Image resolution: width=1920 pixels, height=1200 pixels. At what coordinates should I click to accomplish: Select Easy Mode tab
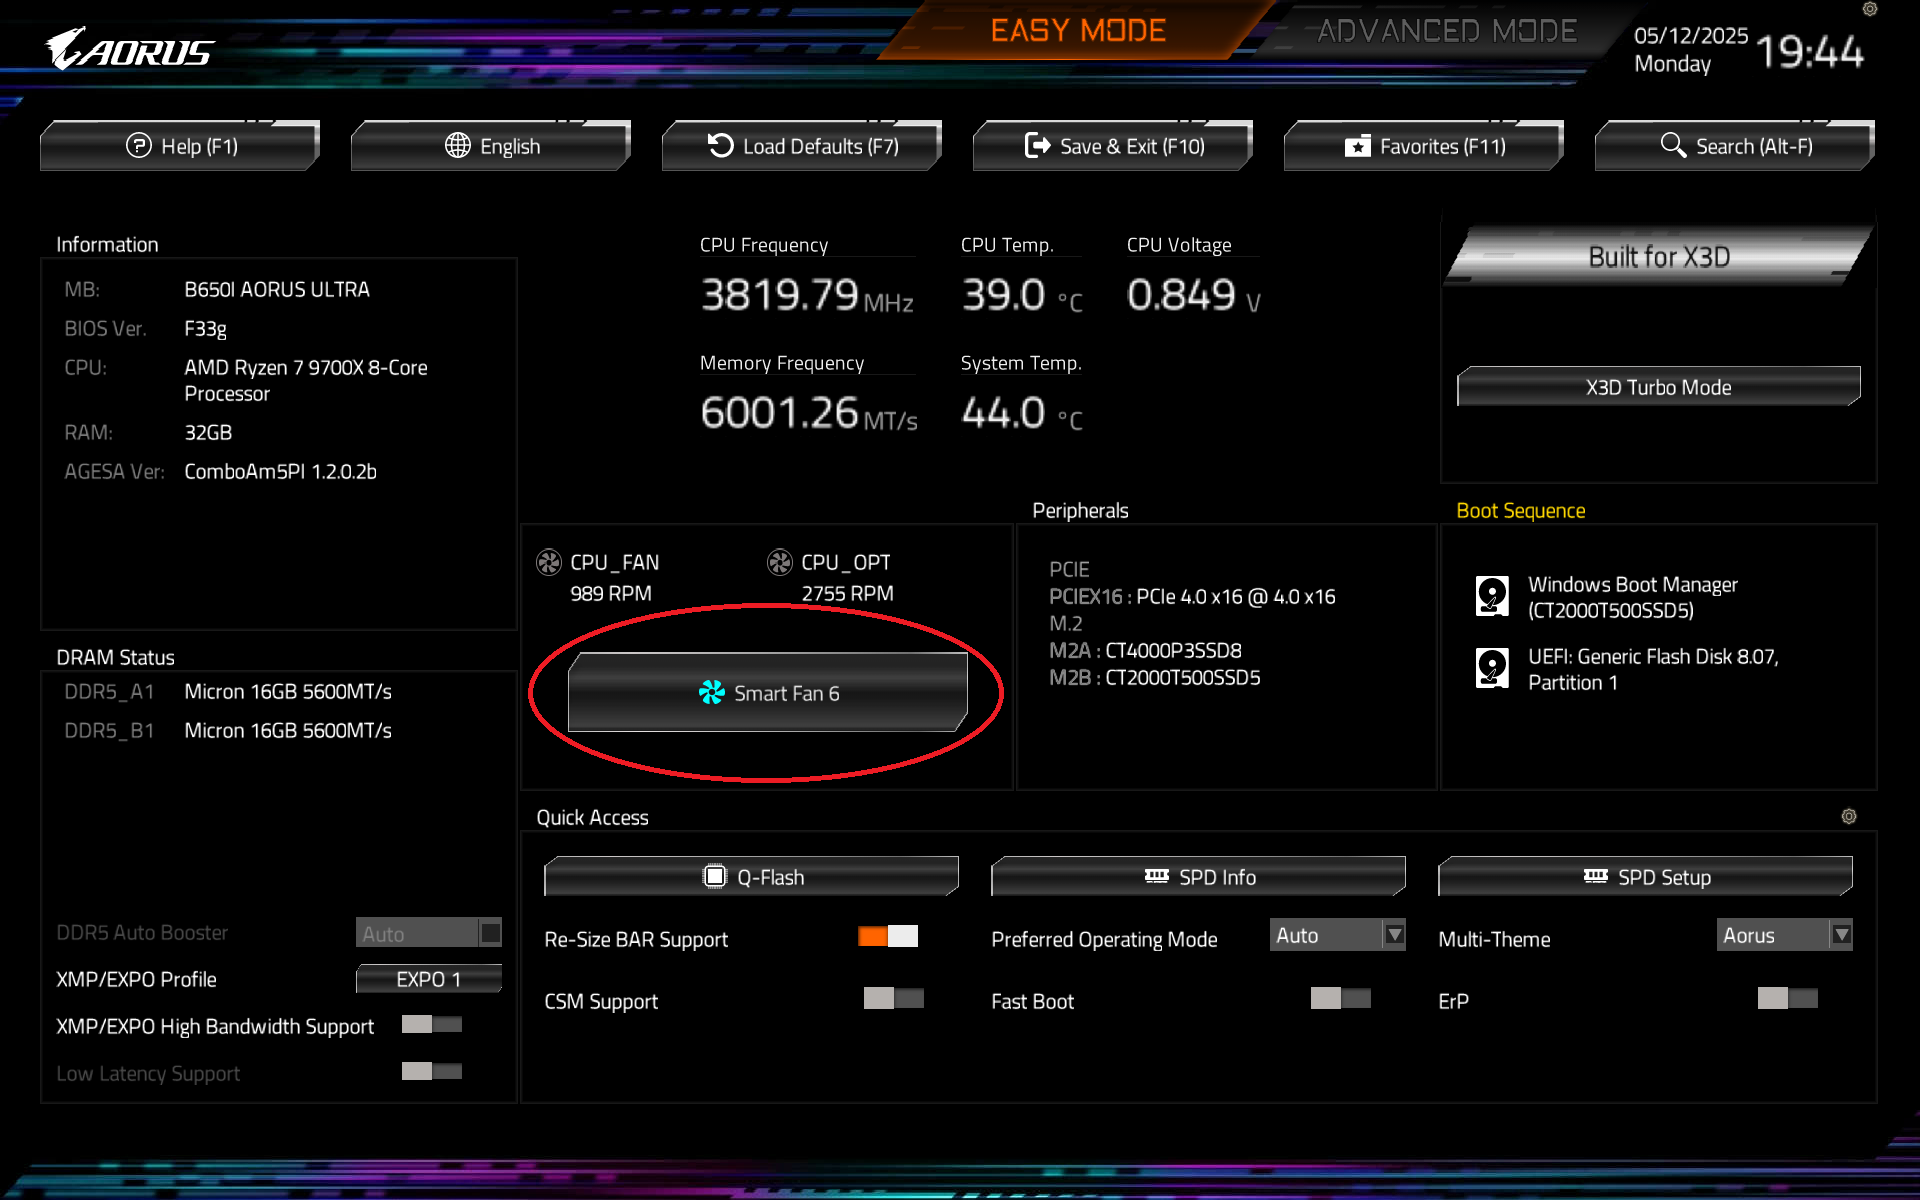[1078, 31]
